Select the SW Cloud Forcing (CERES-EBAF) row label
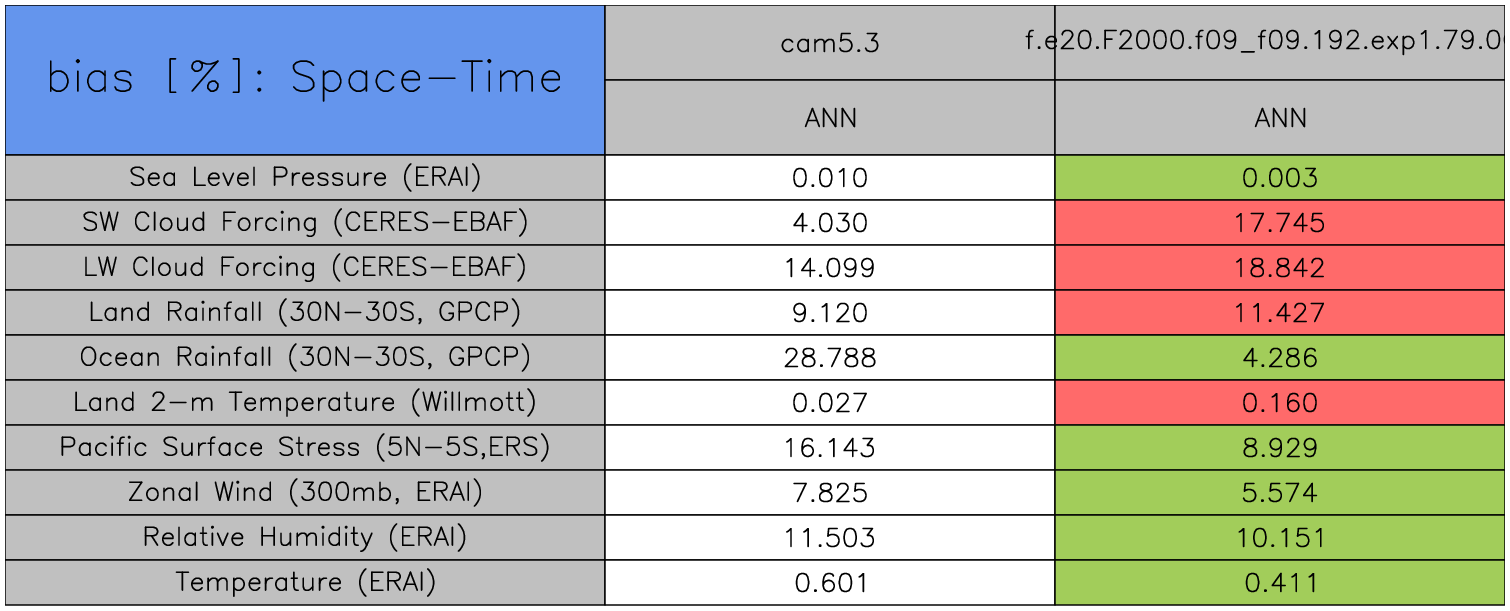This screenshot has height=611, width=1510. pos(305,223)
